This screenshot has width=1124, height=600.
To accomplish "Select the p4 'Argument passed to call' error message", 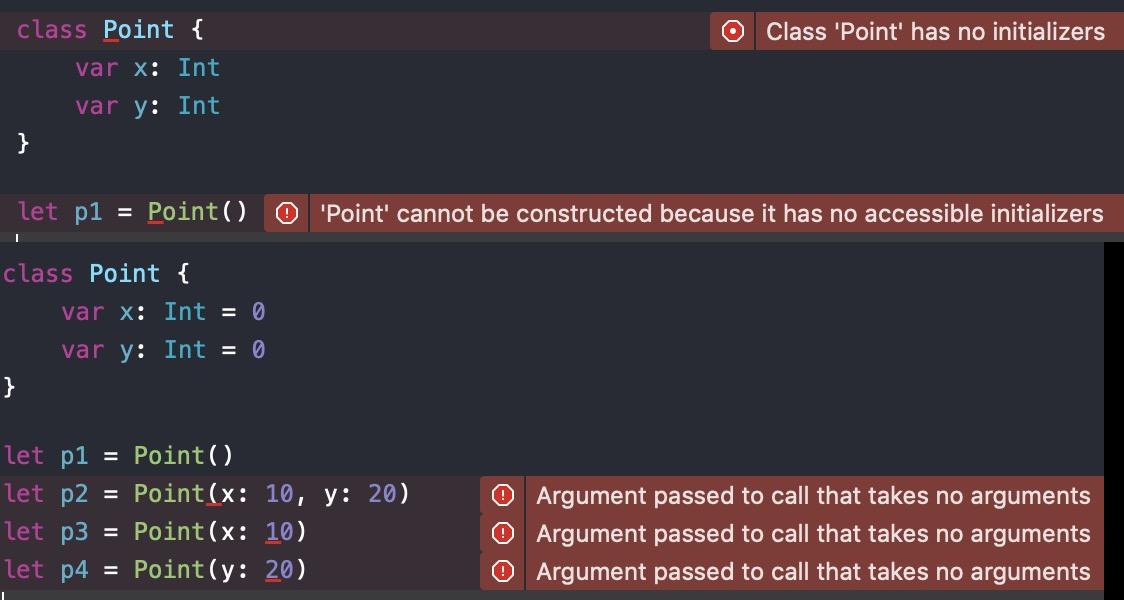I will pos(814,571).
